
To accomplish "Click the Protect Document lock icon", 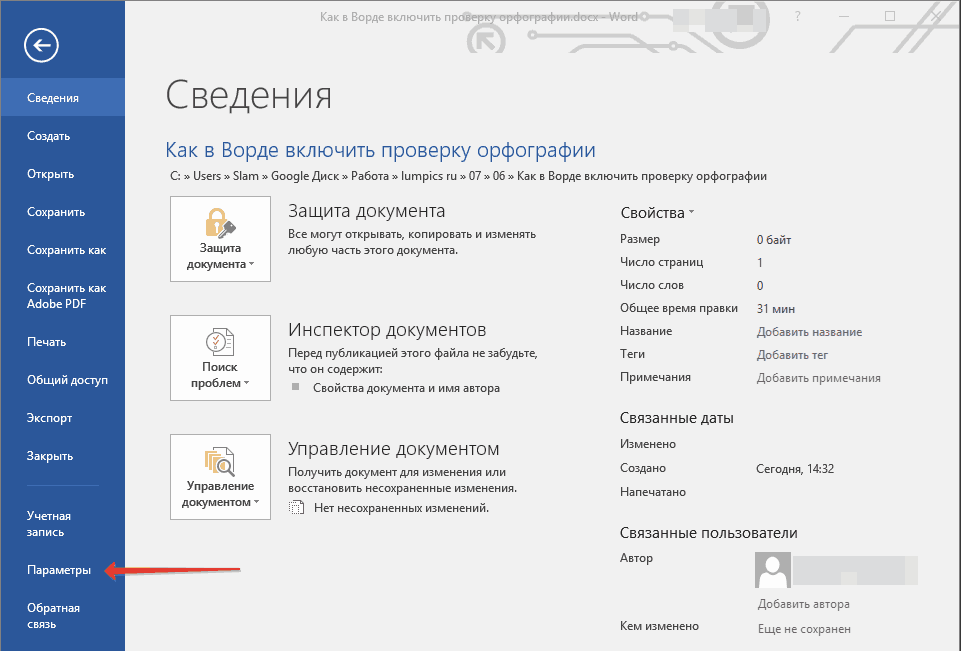I will [219, 222].
